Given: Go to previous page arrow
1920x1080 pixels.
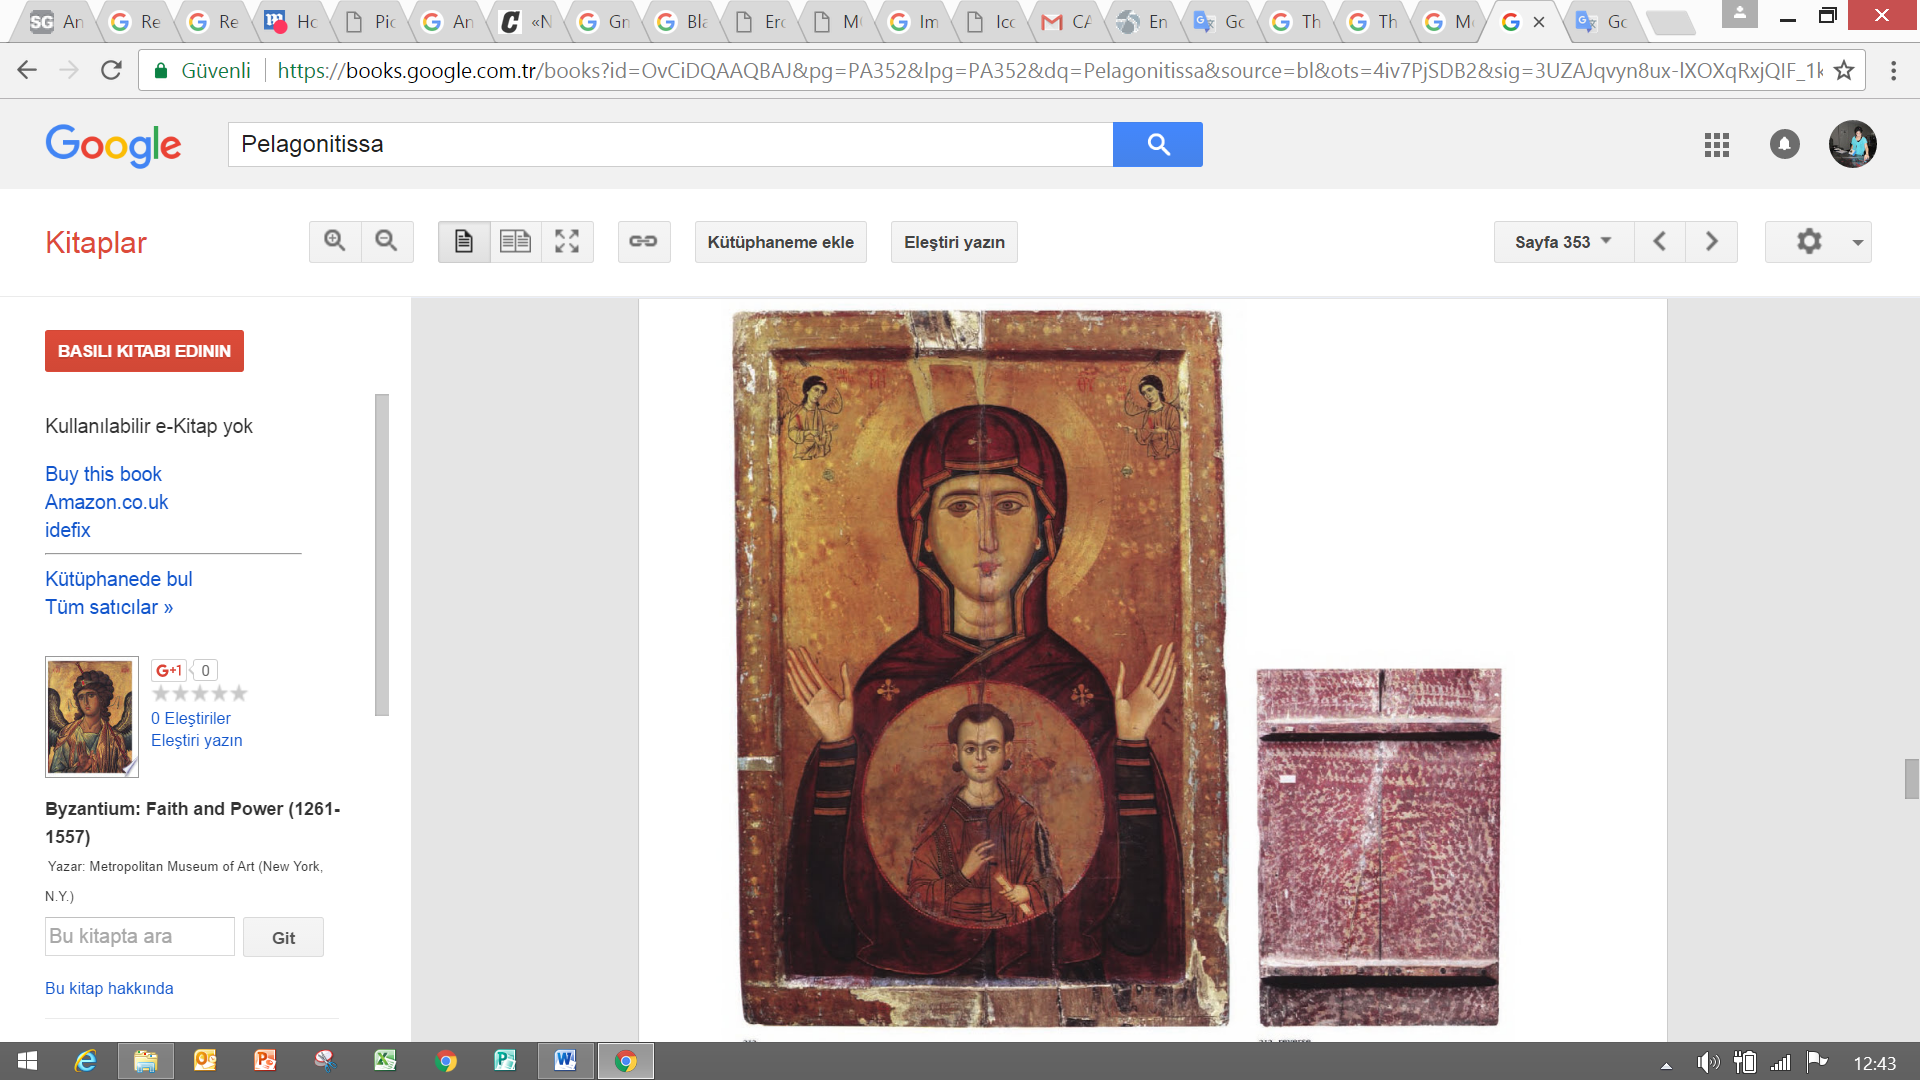Looking at the screenshot, I should (1660, 242).
